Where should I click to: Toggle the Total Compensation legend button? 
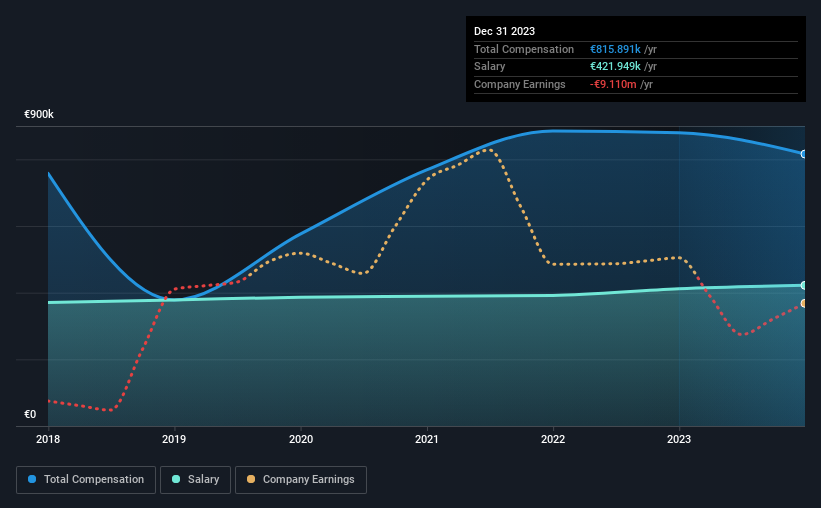(x=86, y=480)
